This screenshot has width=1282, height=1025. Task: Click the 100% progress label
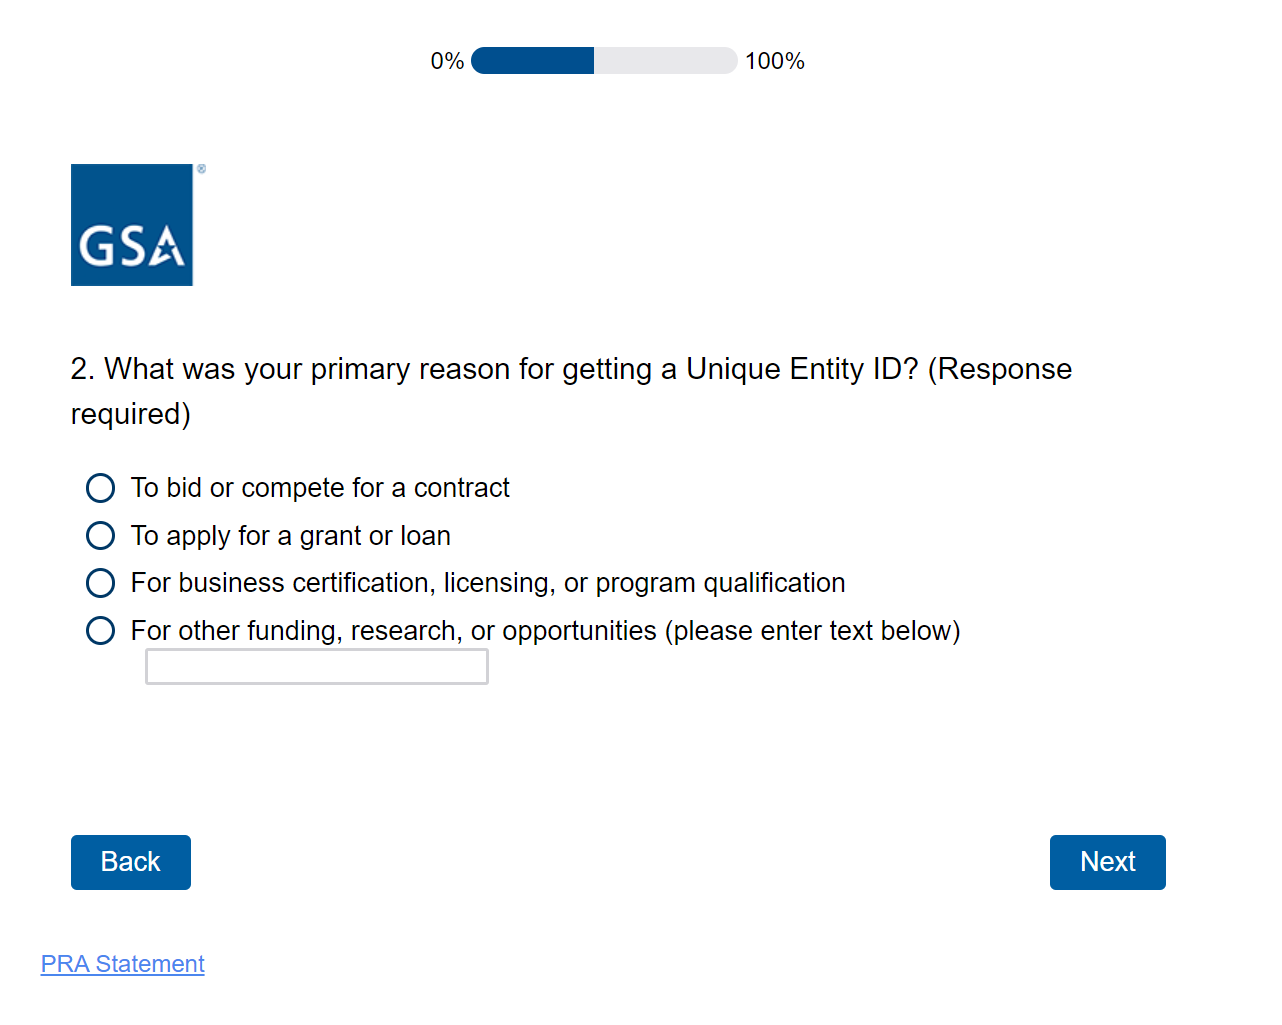(774, 61)
